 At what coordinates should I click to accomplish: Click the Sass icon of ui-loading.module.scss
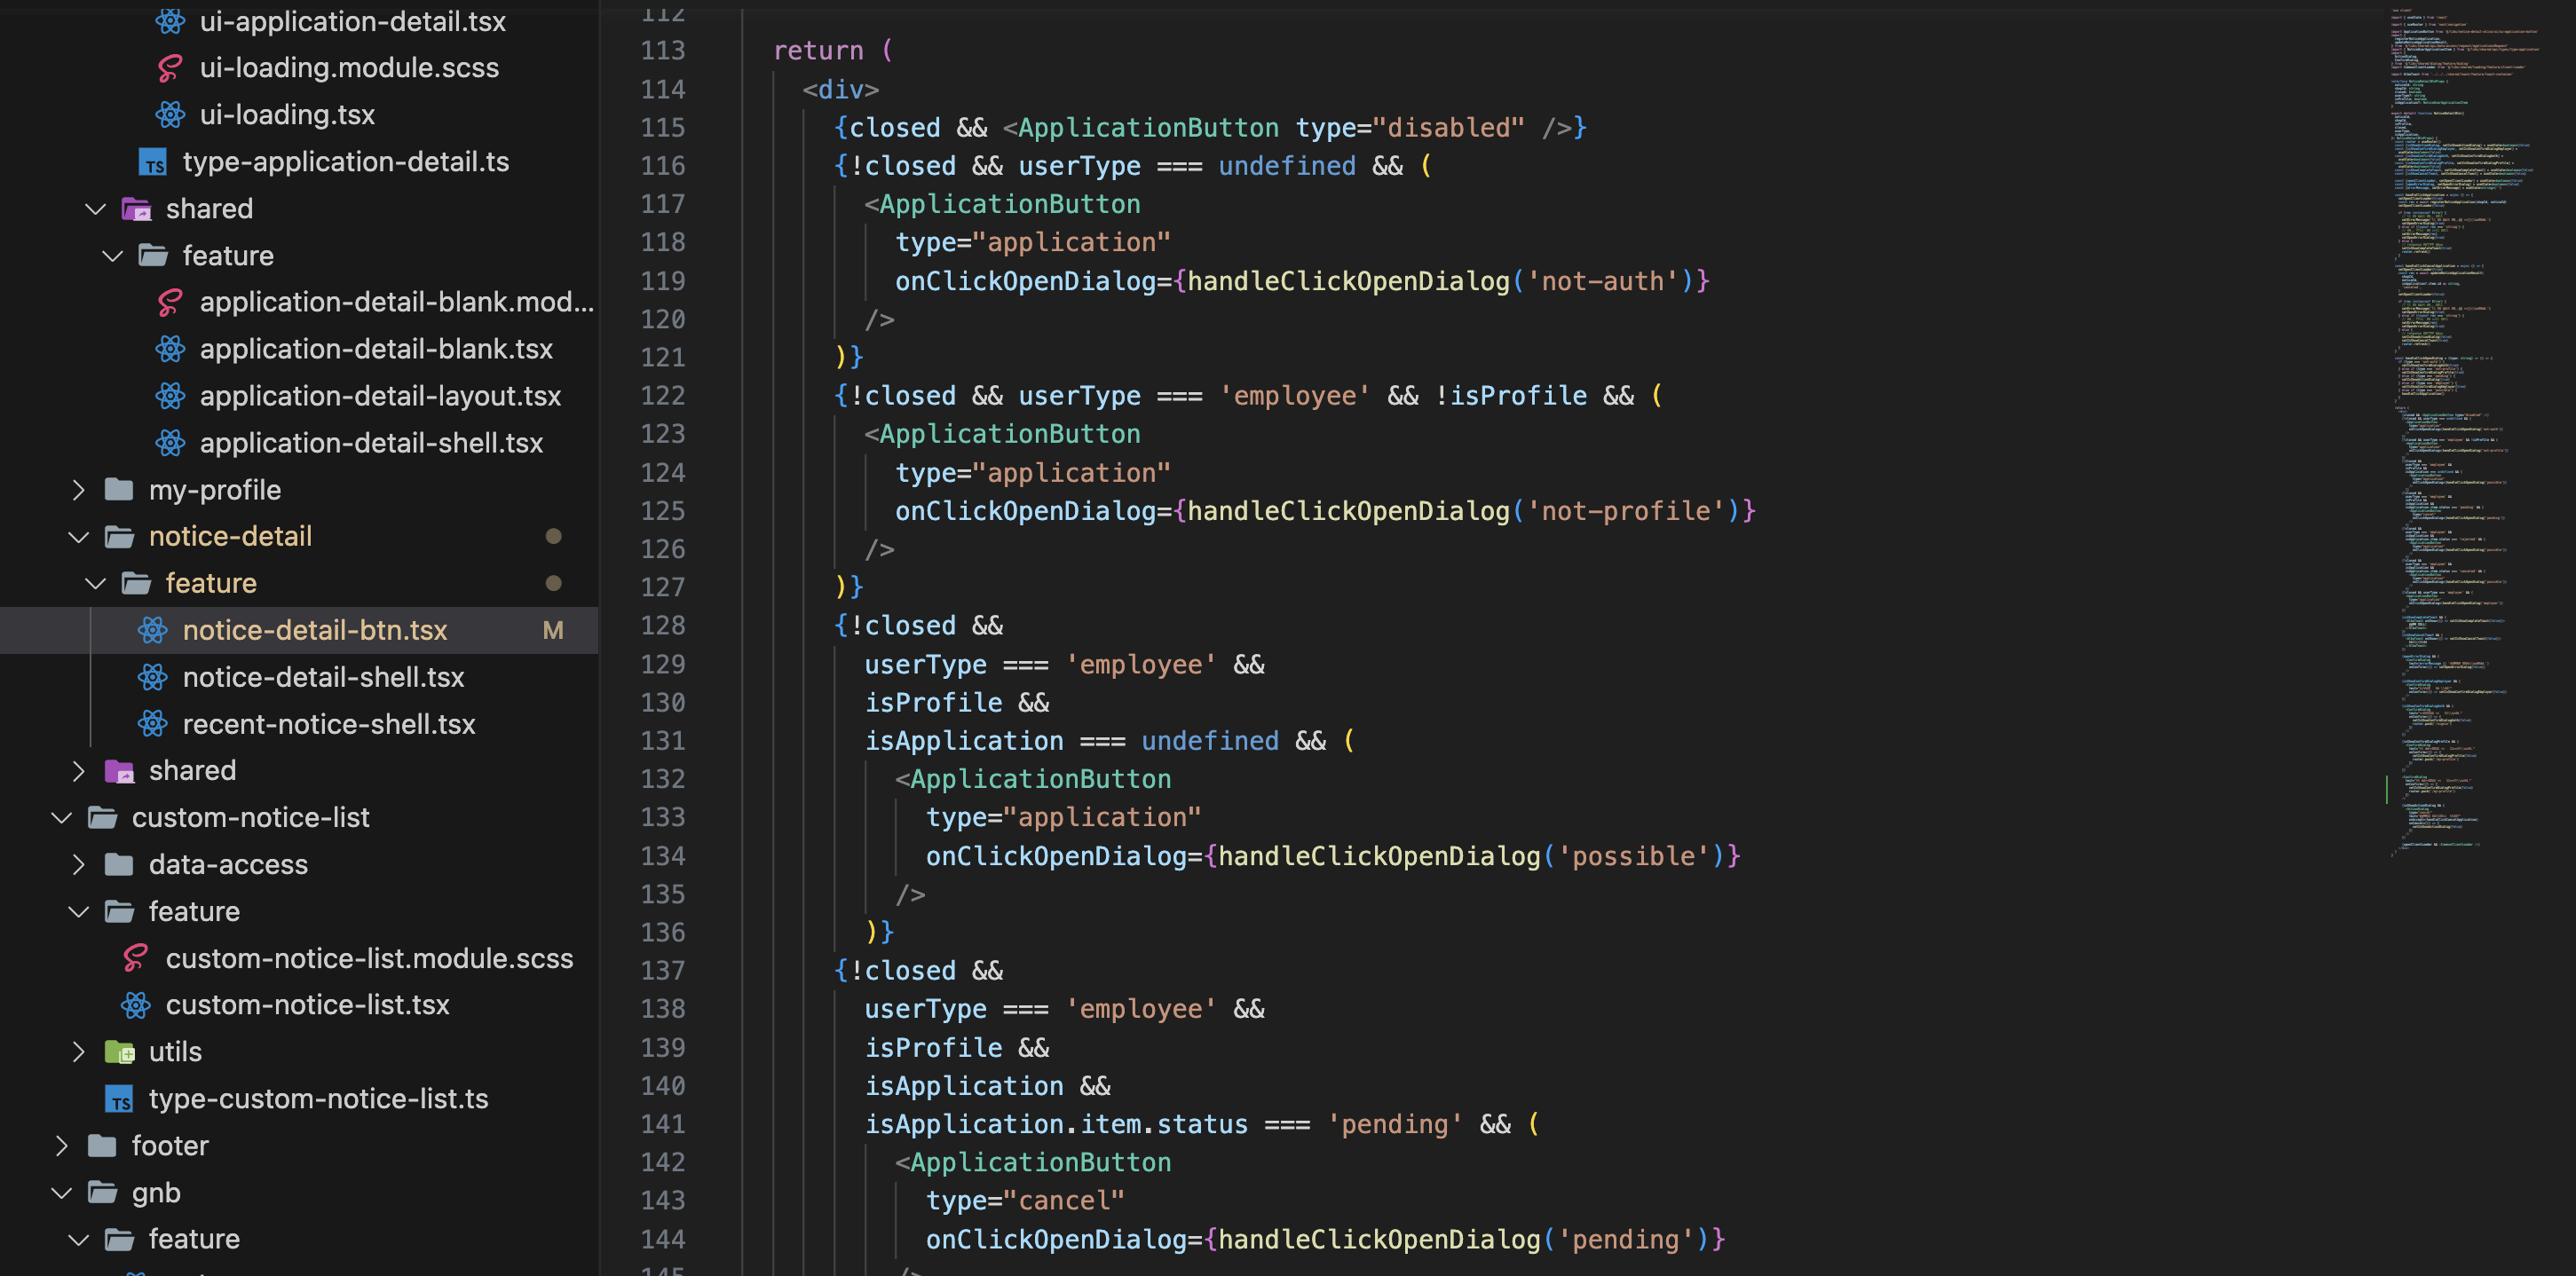click(x=170, y=68)
